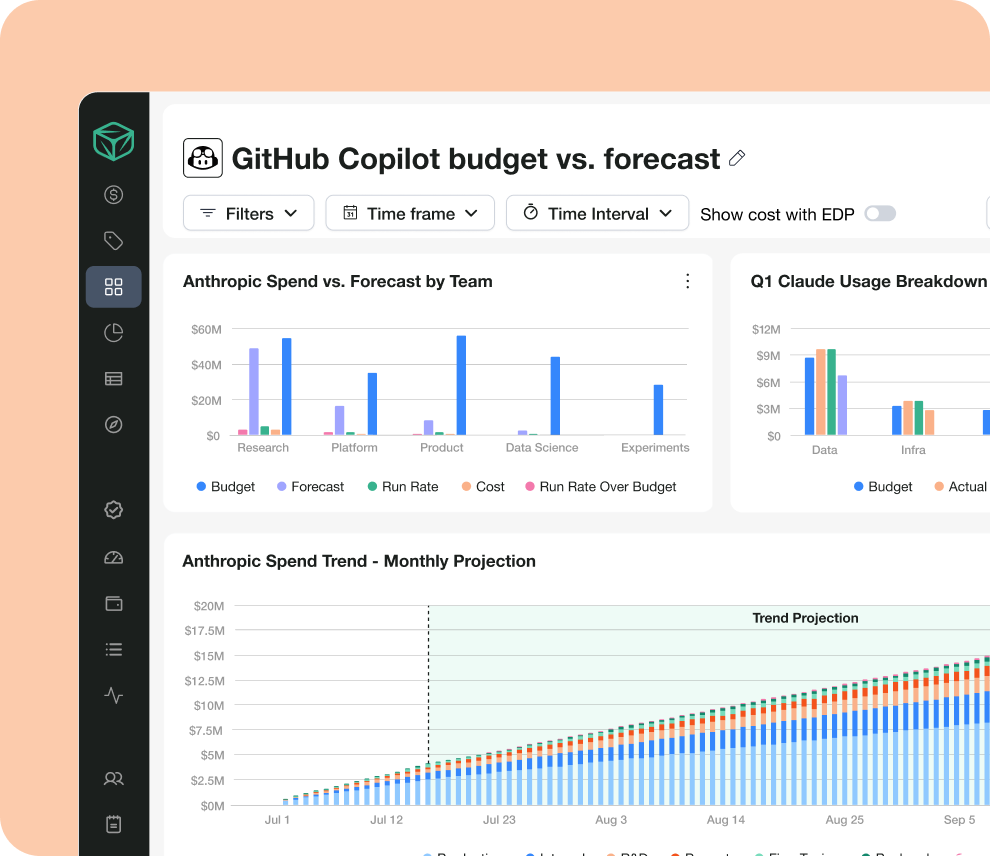
Task: Toggle Cost legend item
Action: pos(483,487)
